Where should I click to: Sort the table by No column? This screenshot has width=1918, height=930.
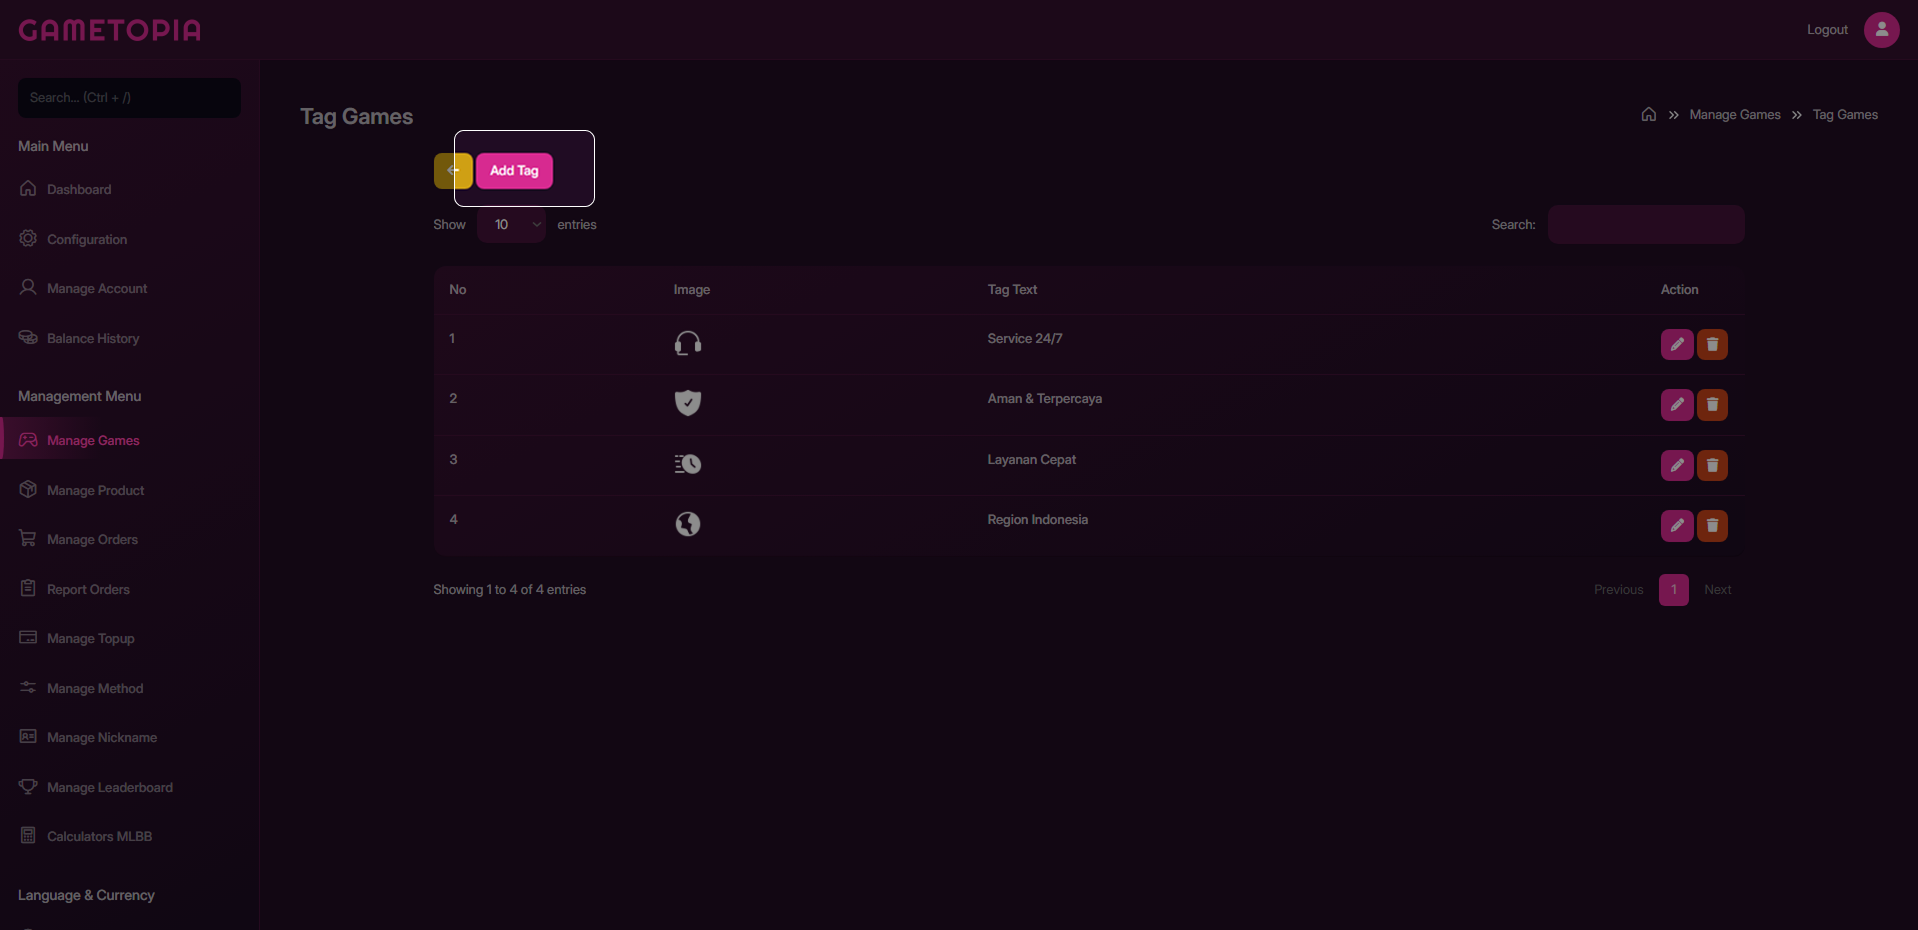458,290
